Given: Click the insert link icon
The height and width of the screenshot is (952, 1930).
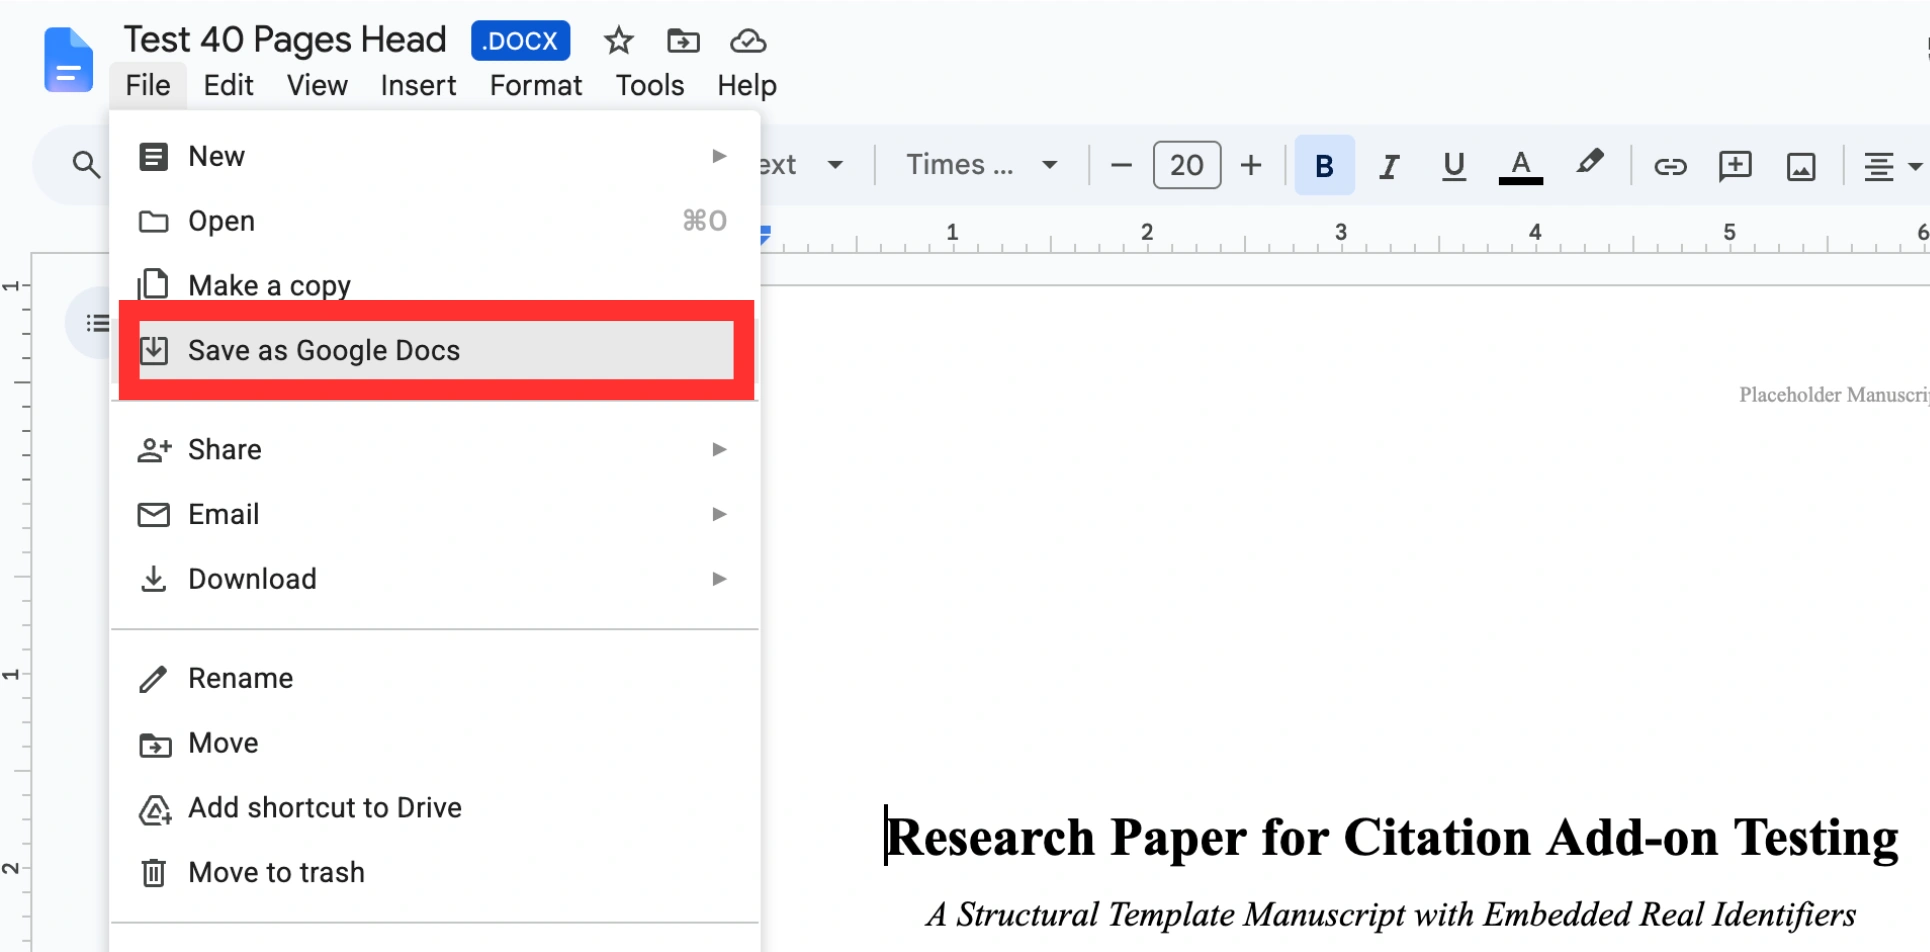Looking at the screenshot, I should 1670,166.
